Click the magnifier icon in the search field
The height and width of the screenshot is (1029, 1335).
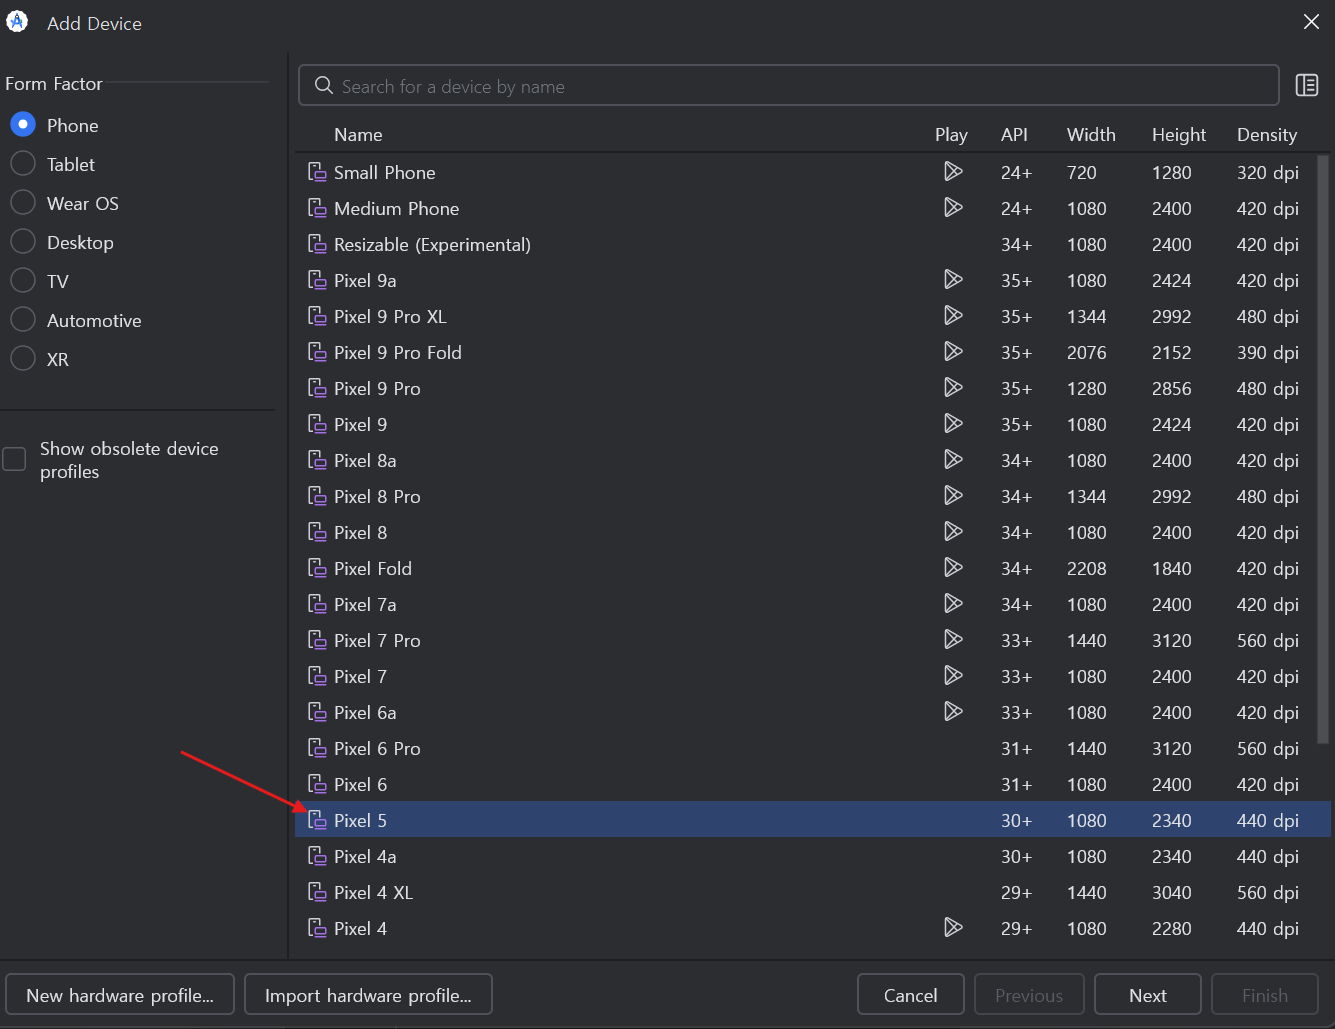coord(323,86)
